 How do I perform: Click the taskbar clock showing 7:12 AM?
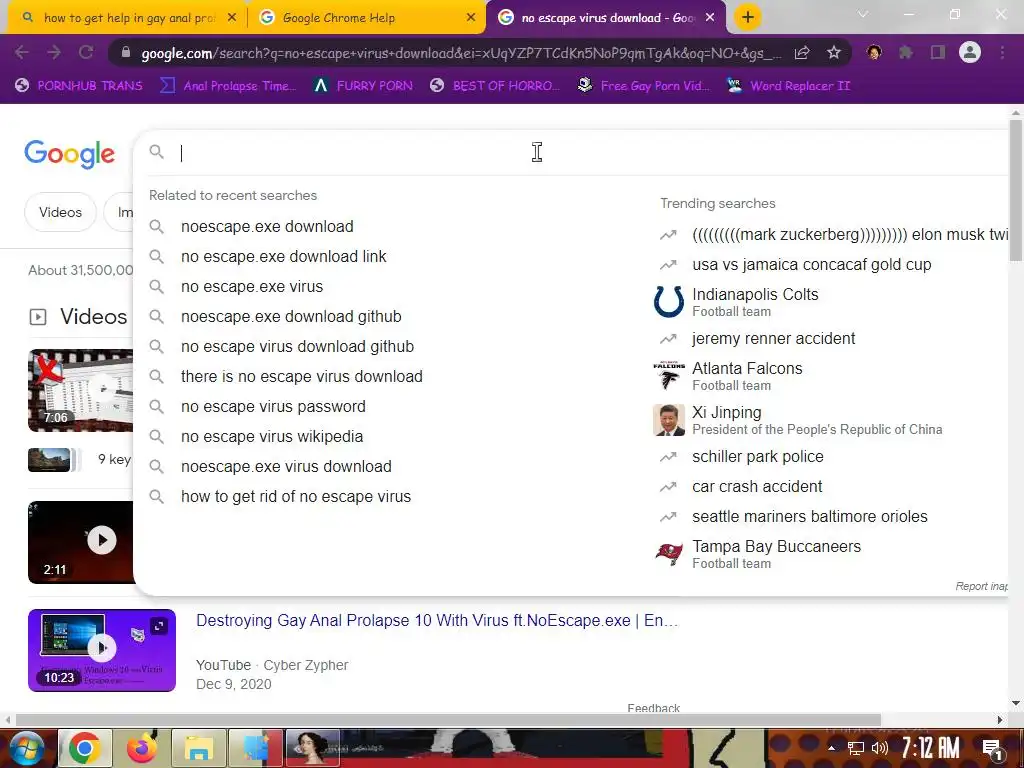click(x=931, y=748)
